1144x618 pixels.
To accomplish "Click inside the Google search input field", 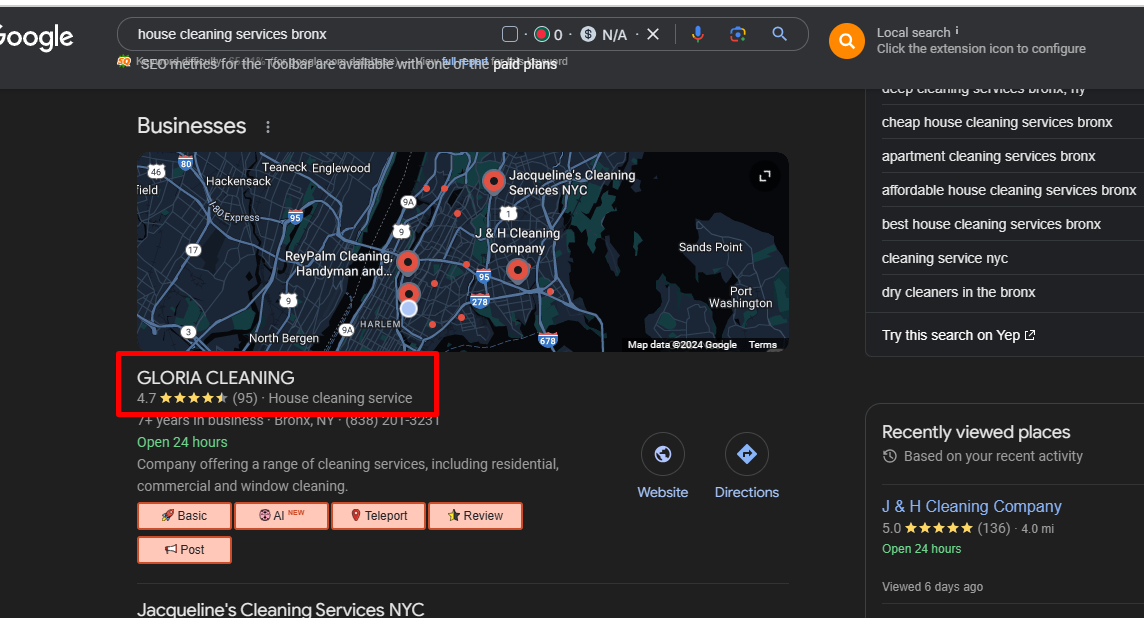I will pyautogui.click(x=310, y=34).
